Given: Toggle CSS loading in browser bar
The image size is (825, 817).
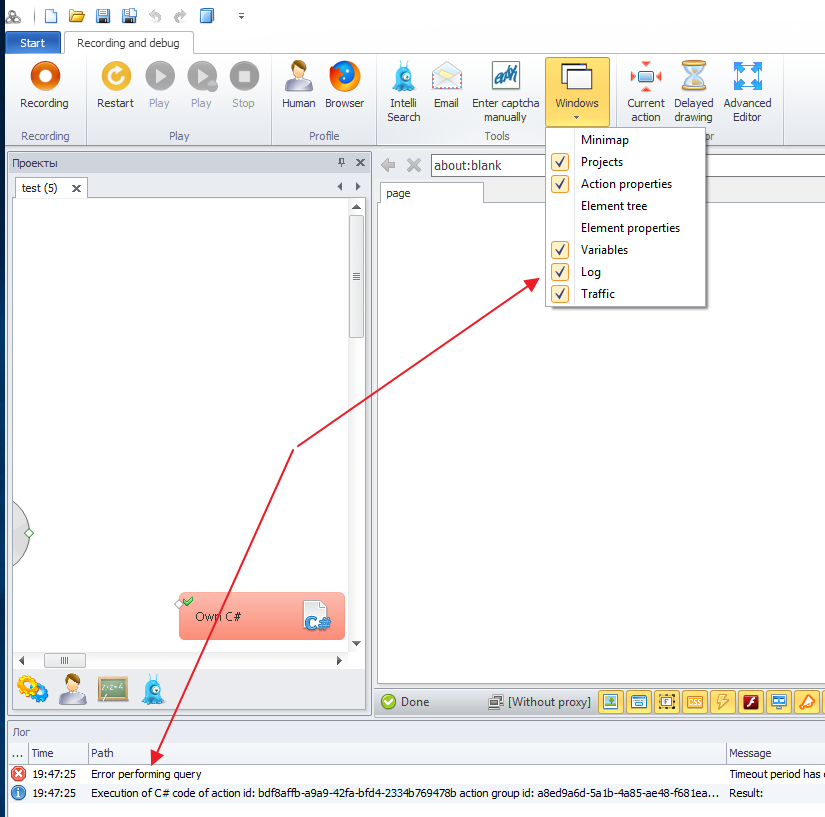Looking at the screenshot, I should point(695,702).
